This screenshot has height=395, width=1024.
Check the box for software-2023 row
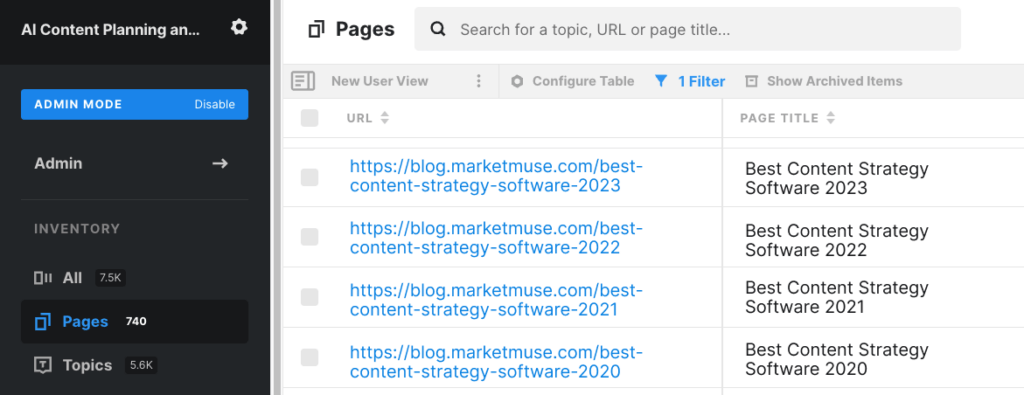click(x=310, y=177)
